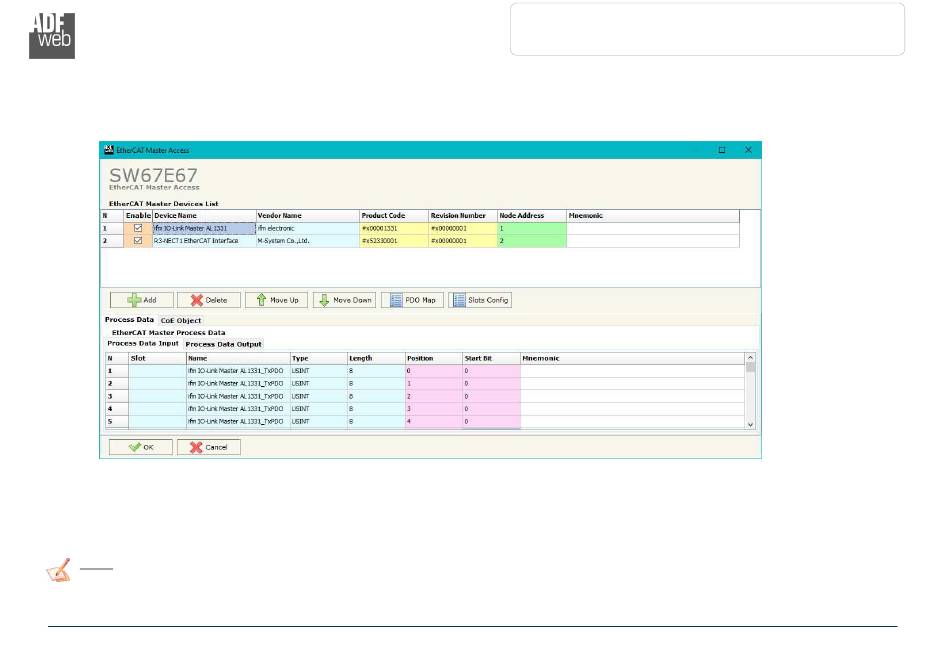This screenshot has height=659, width=950.
Task: Click the green plus Add icon
Action: tap(135, 300)
